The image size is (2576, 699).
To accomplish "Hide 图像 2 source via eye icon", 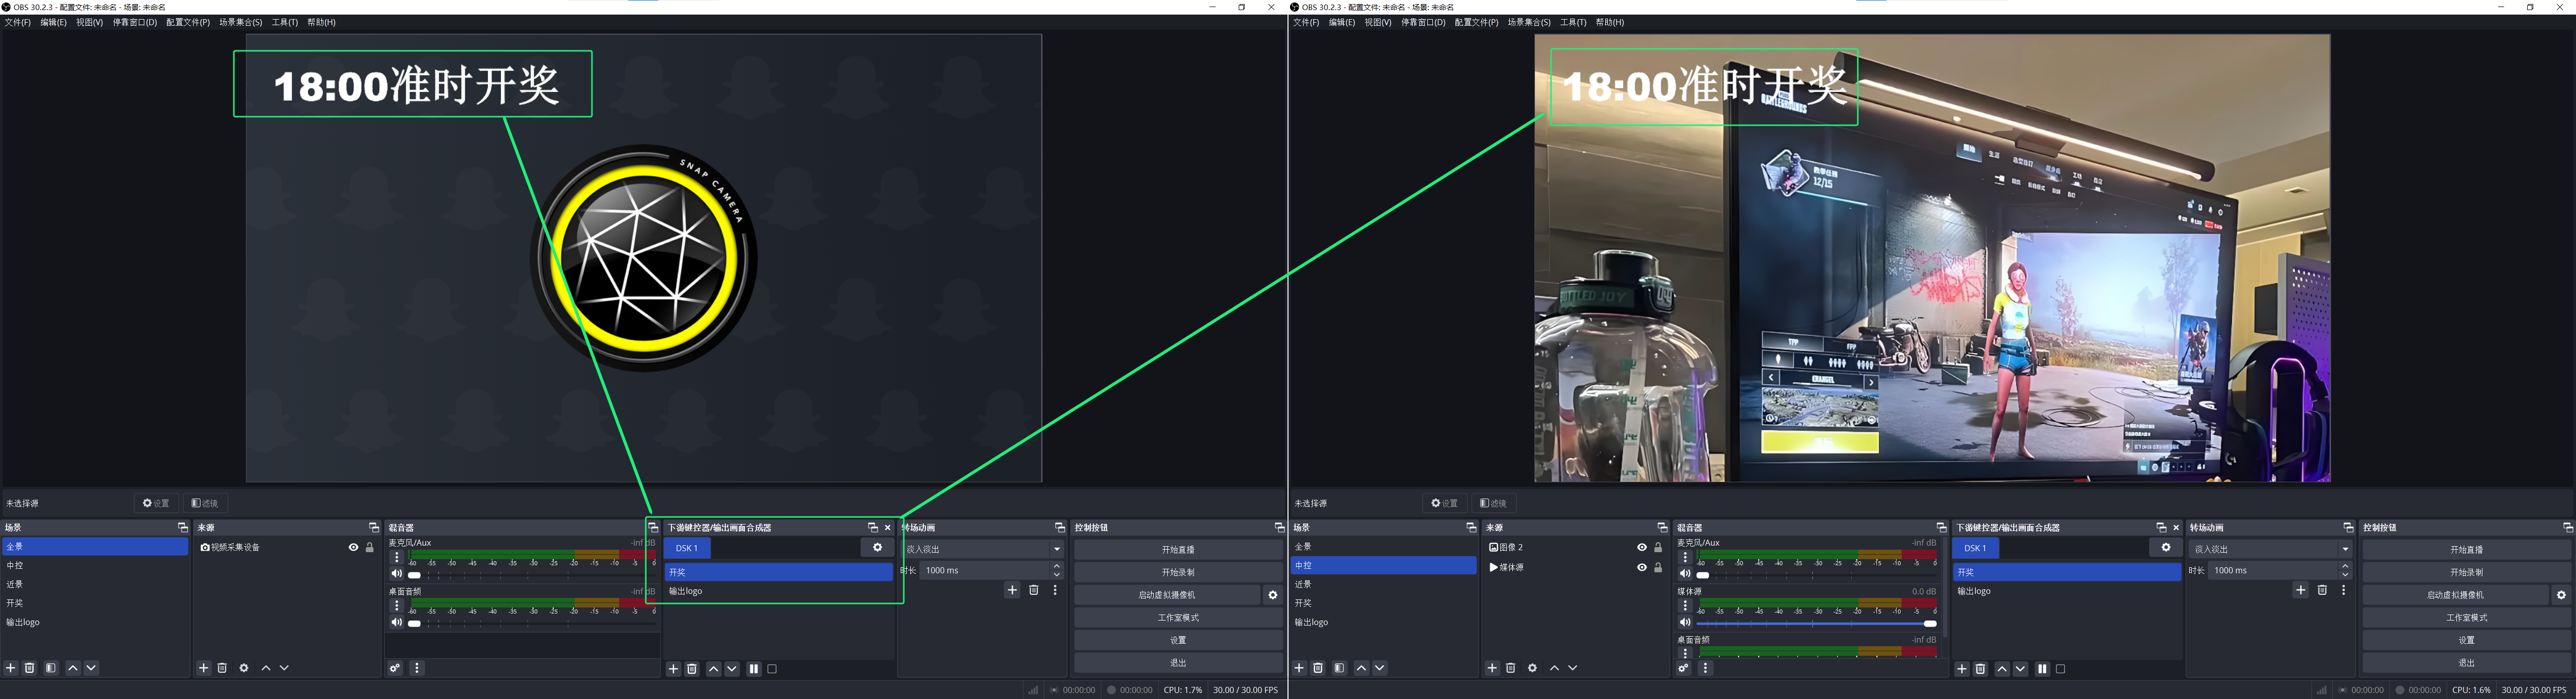I will (1641, 547).
